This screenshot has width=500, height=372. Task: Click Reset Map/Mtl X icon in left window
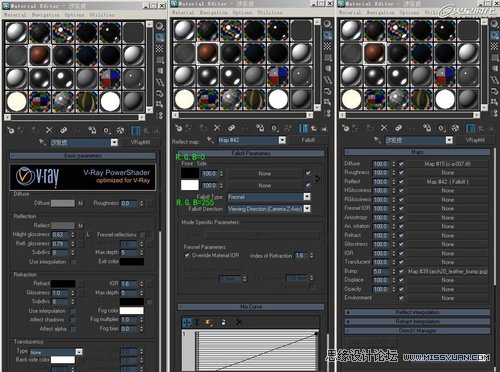pos(49,130)
